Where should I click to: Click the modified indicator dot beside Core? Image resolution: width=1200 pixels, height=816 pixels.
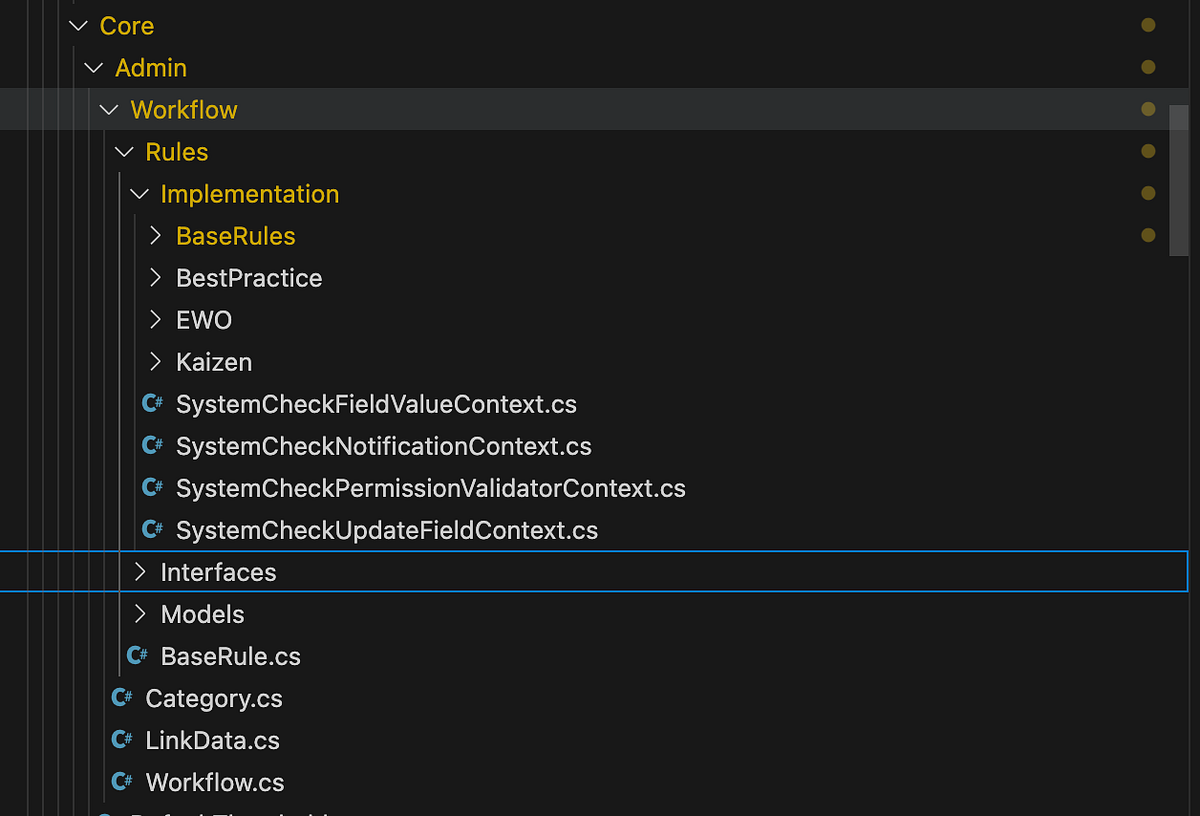click(x=1148, y=25)
